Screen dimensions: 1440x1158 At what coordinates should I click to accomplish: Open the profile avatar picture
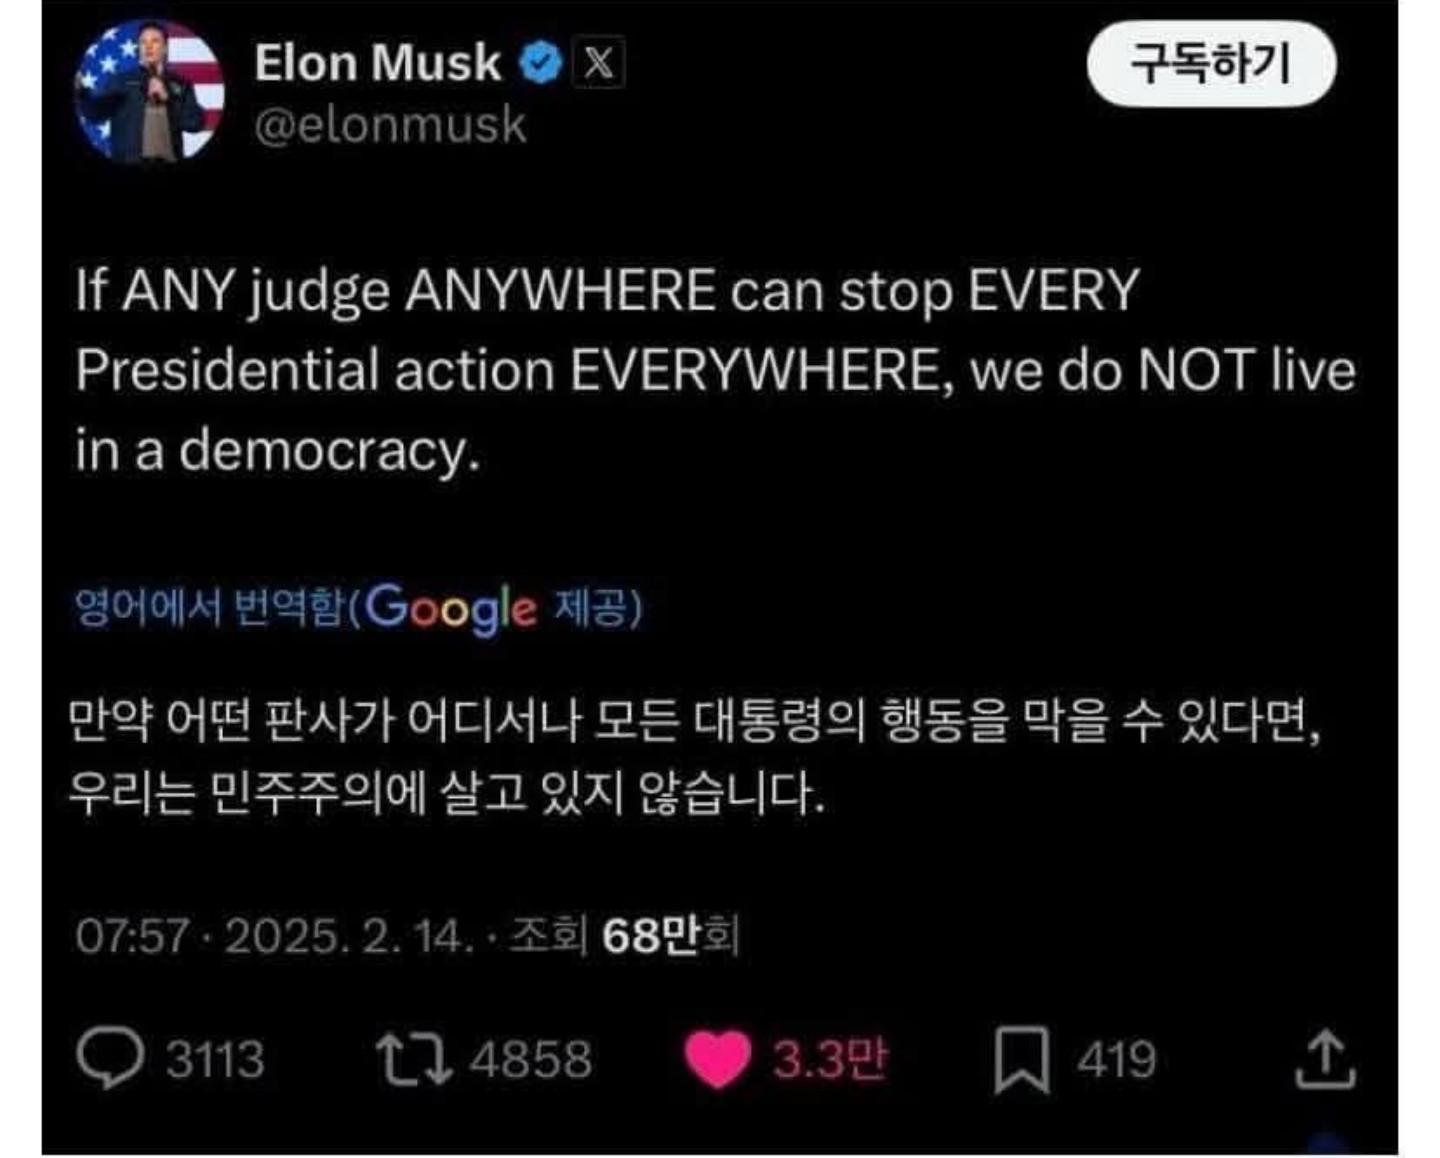tap(150, 92)
